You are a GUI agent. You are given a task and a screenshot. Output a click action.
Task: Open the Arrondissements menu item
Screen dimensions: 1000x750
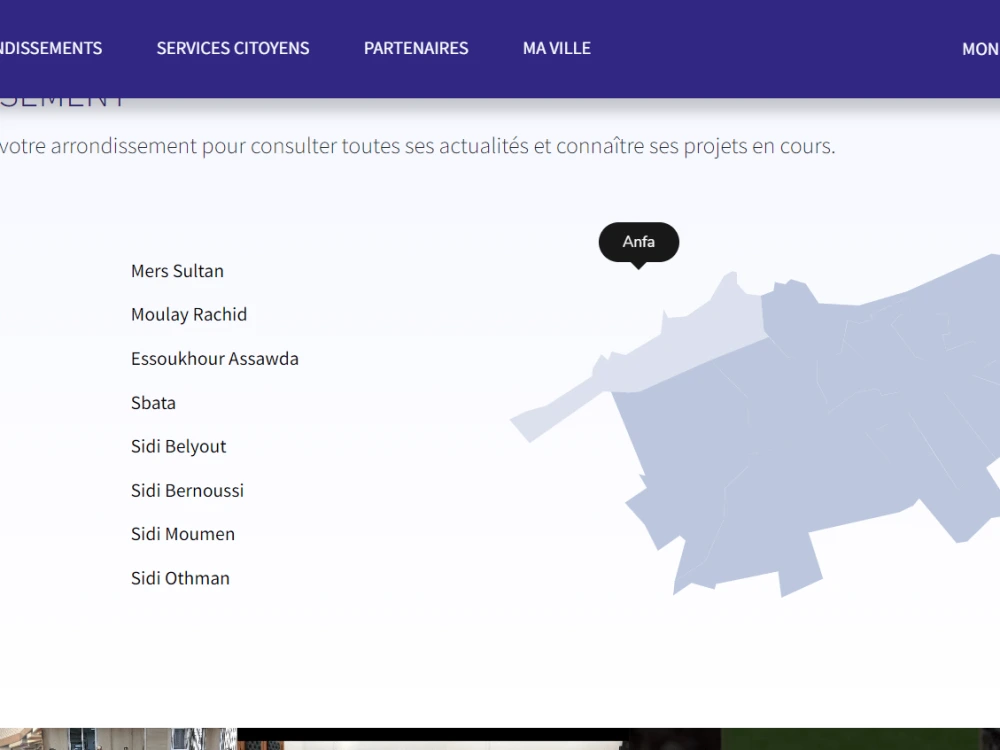pyautogui.click(x=50, y=48)
